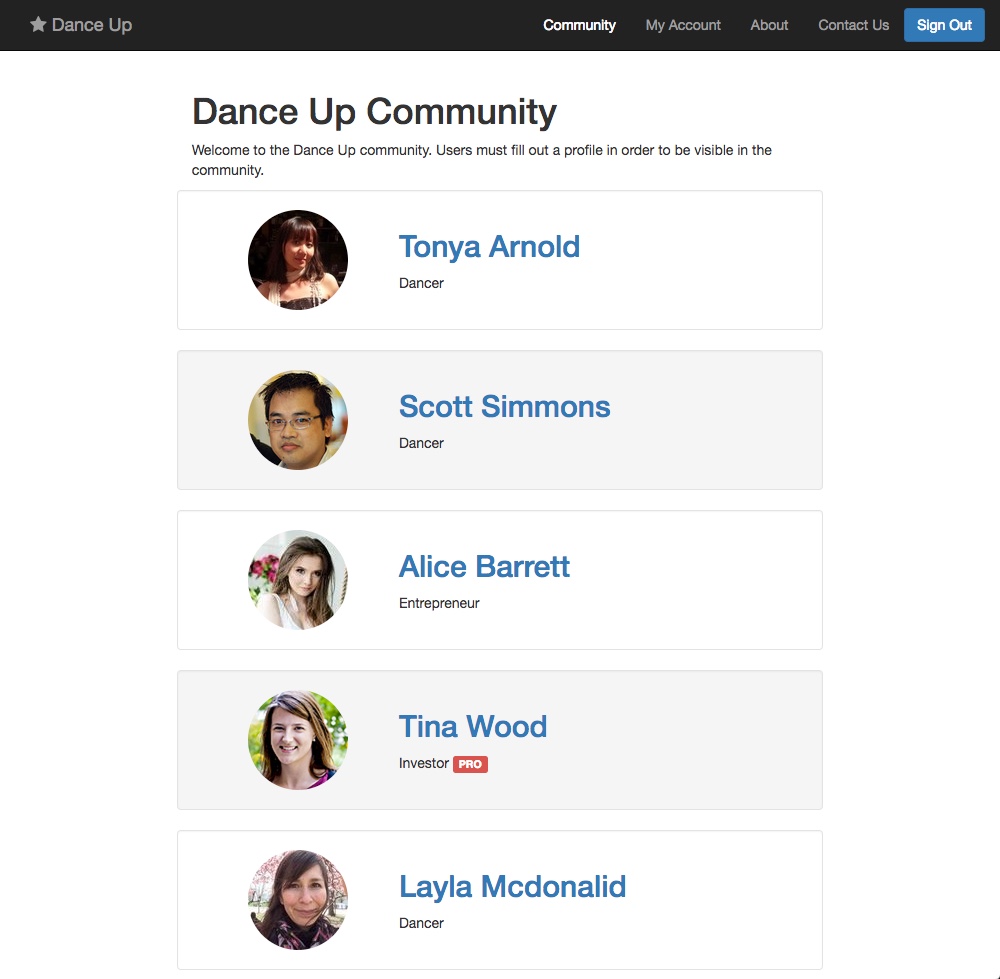
Task: Open Layla Mcdonalid's profile
Action: pyautogui.click(x=512, y=886)
